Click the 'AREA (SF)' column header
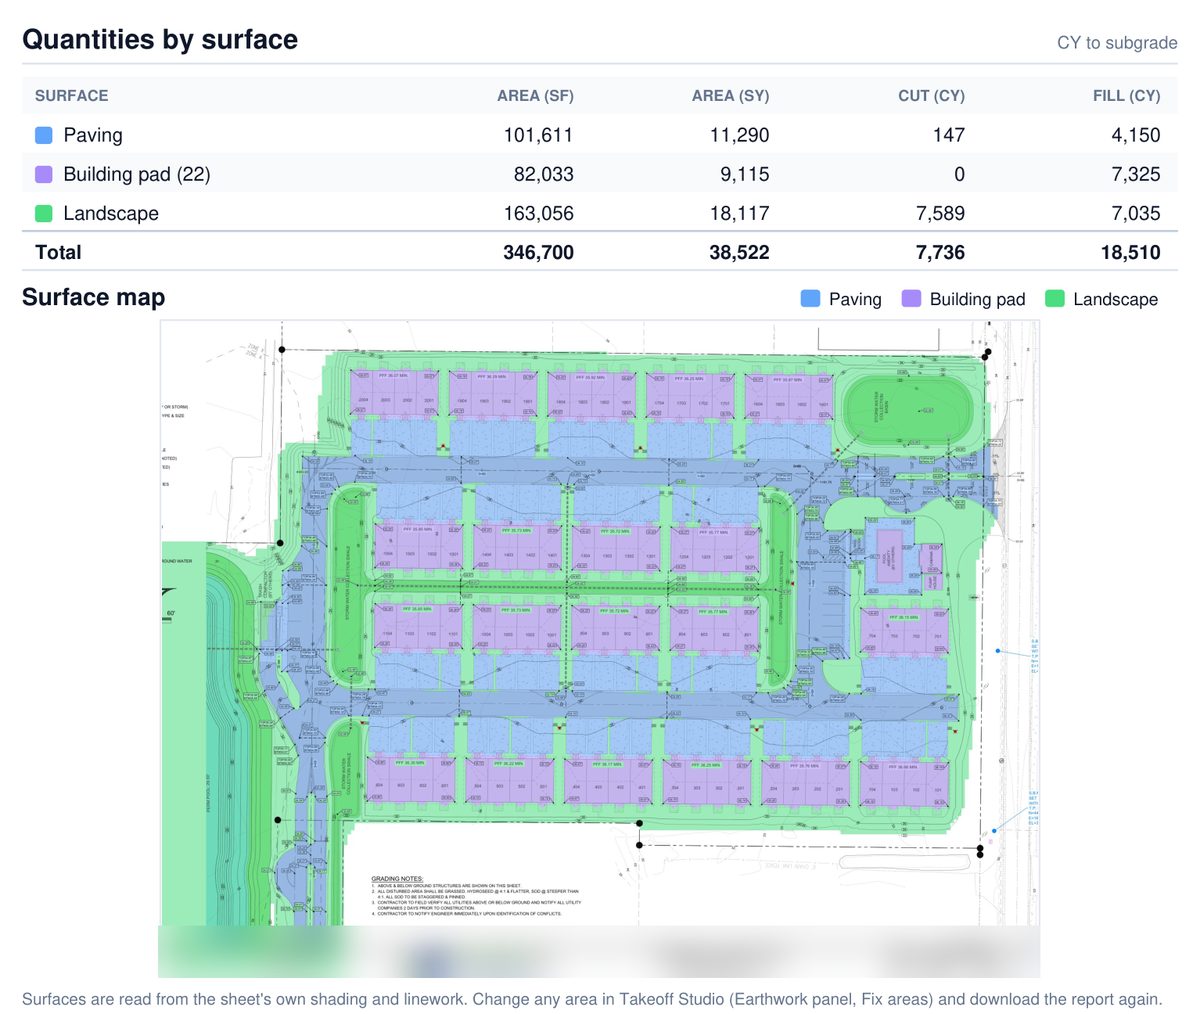Image resolution: width=1200 pixels, height=1014 pixels. [x=535, y=96]
